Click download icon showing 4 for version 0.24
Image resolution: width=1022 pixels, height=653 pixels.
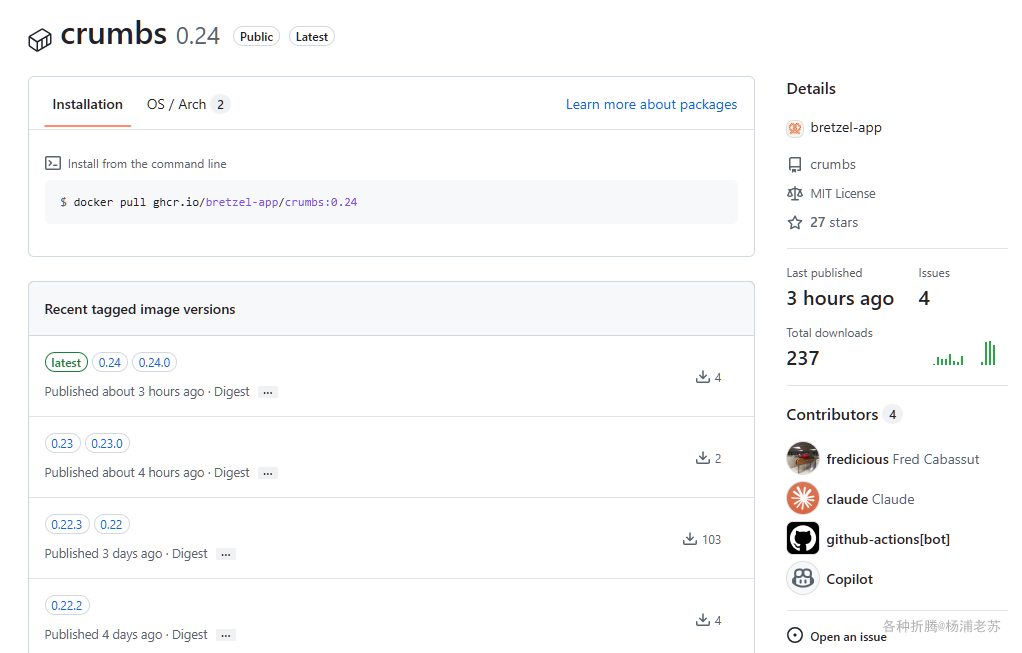click(703, 377)
